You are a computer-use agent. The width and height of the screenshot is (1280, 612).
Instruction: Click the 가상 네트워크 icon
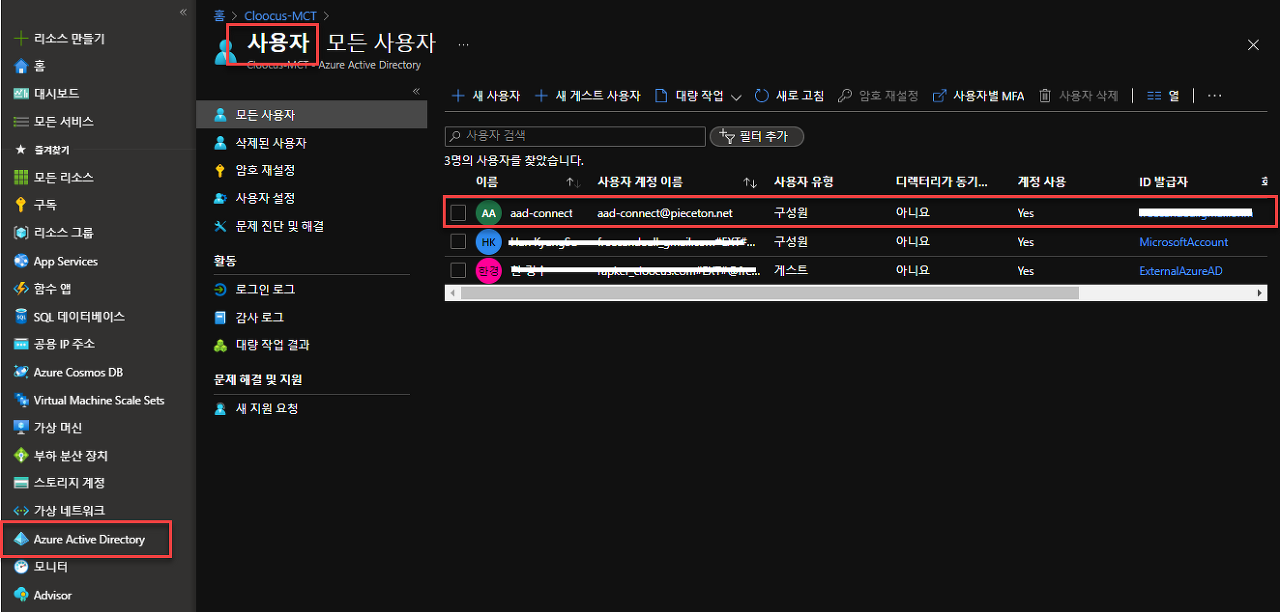tap(21, 511)
